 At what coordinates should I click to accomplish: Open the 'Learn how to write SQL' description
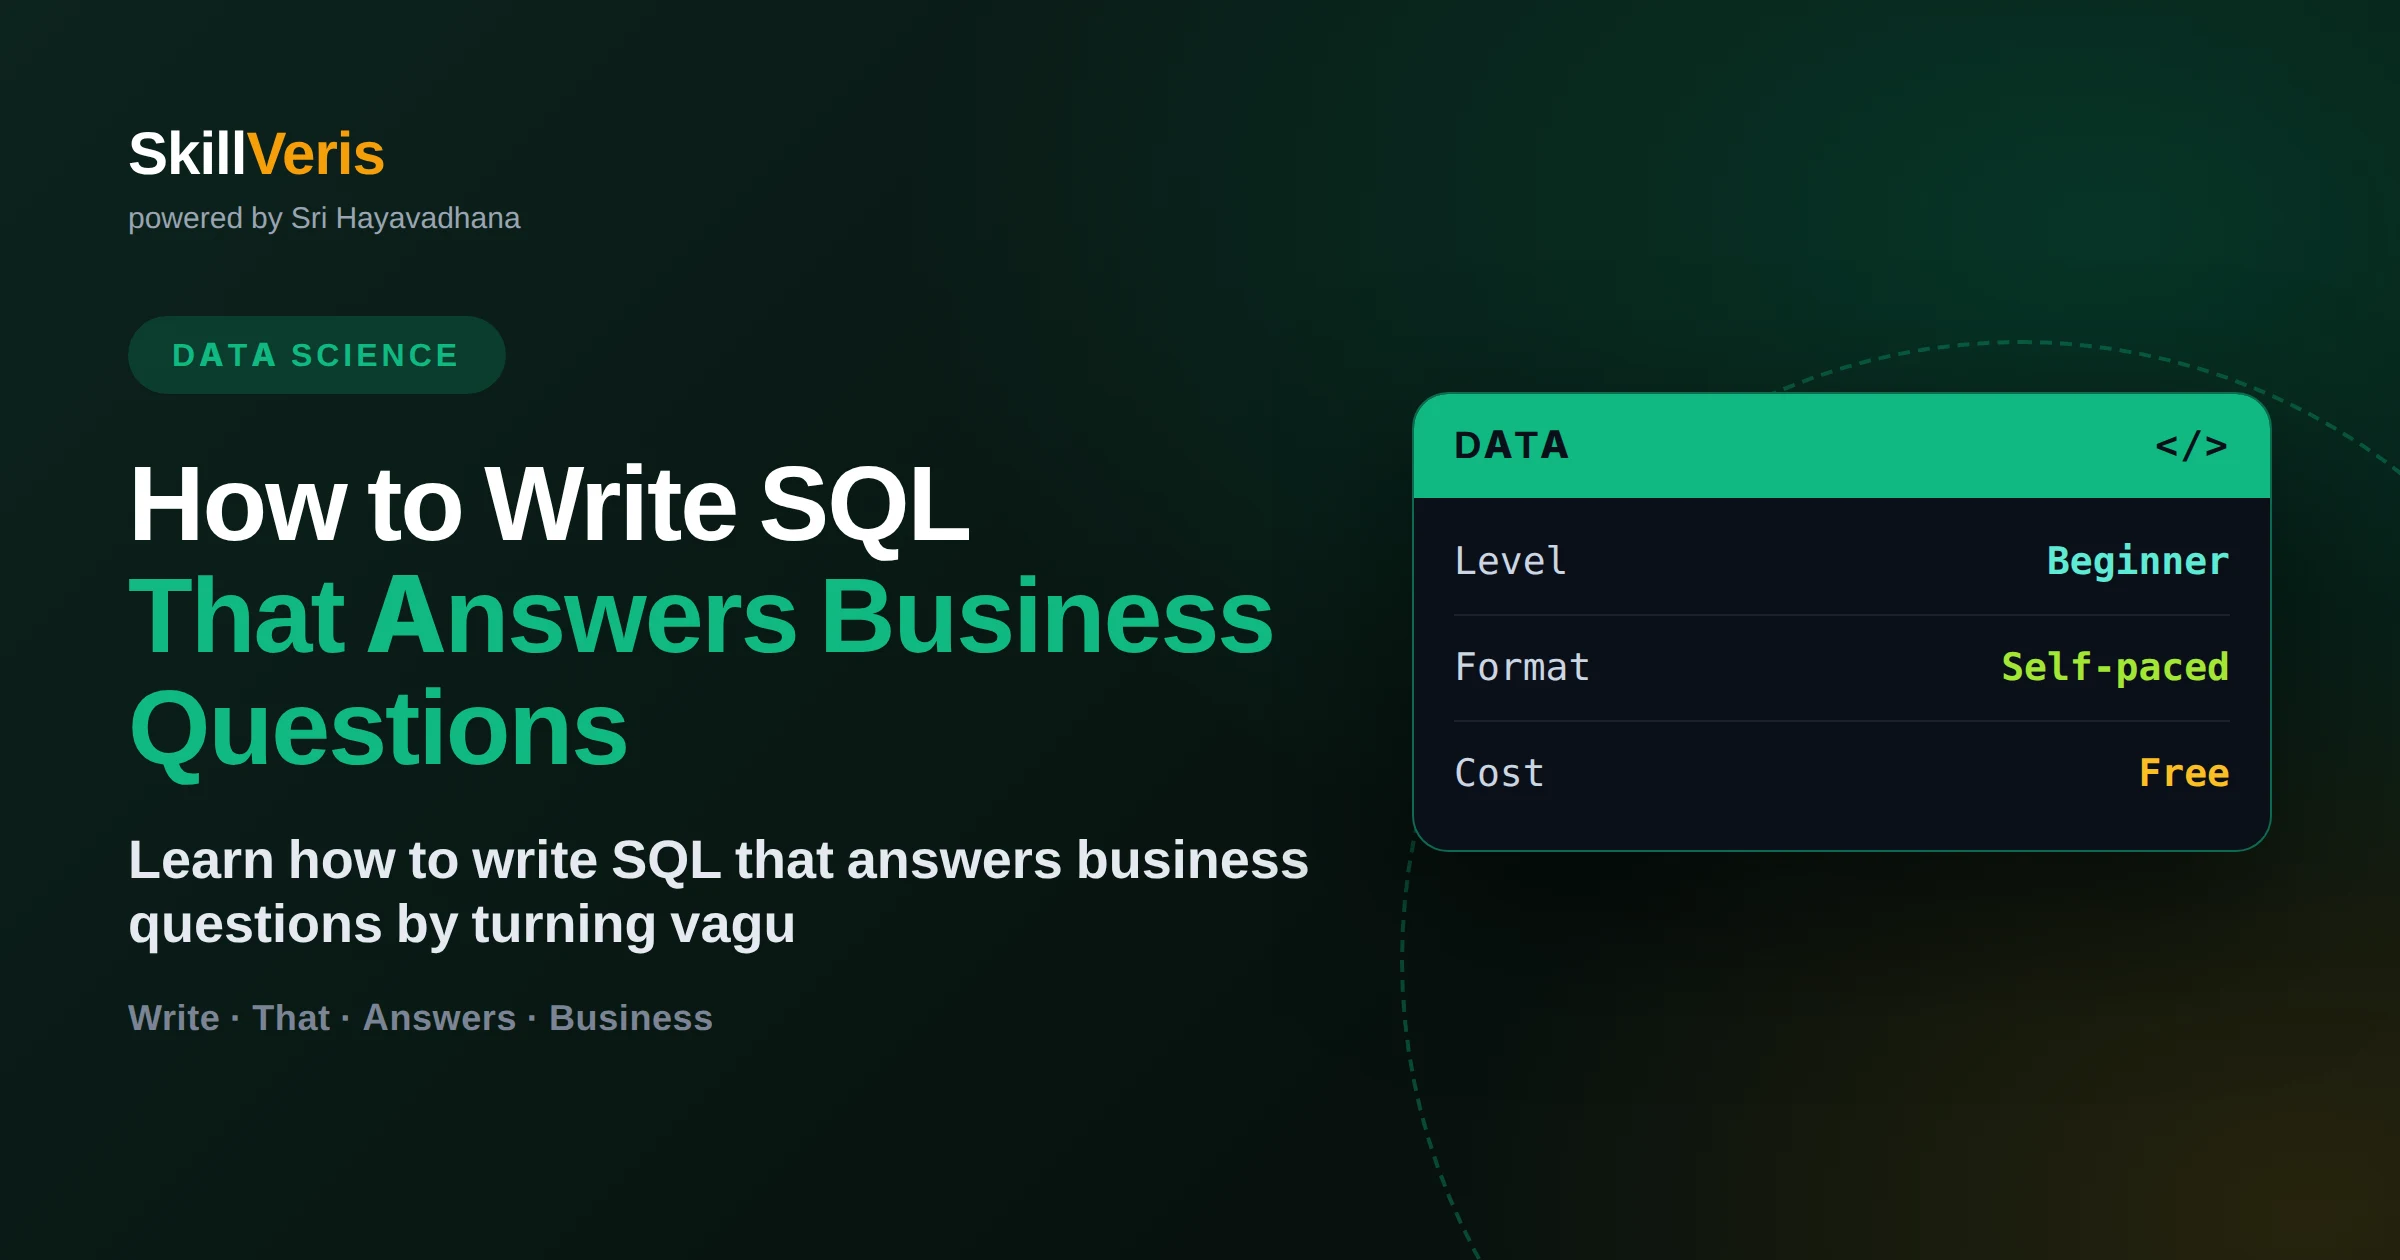[x=718, y=892]
